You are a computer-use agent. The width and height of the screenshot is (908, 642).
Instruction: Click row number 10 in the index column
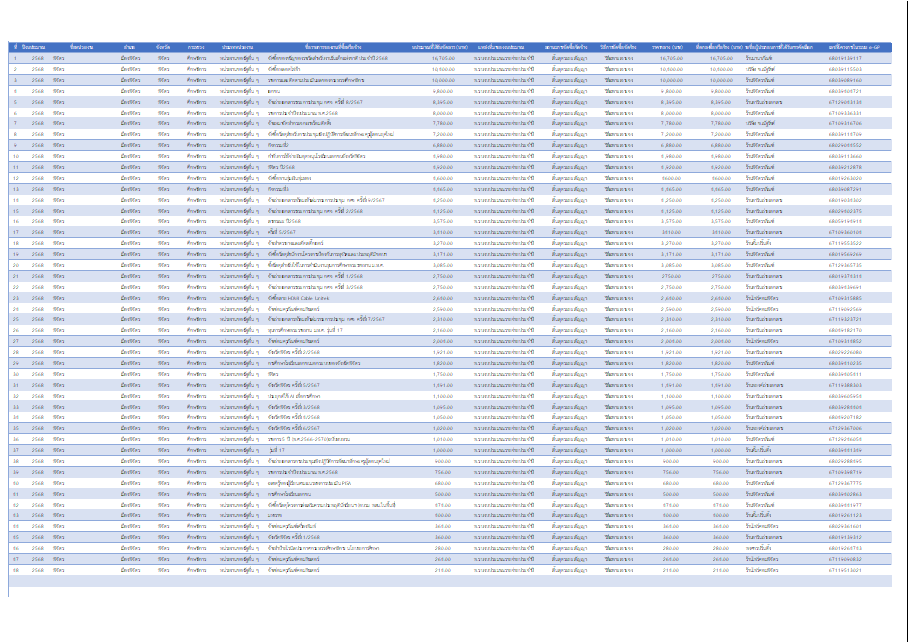[16, 156]
